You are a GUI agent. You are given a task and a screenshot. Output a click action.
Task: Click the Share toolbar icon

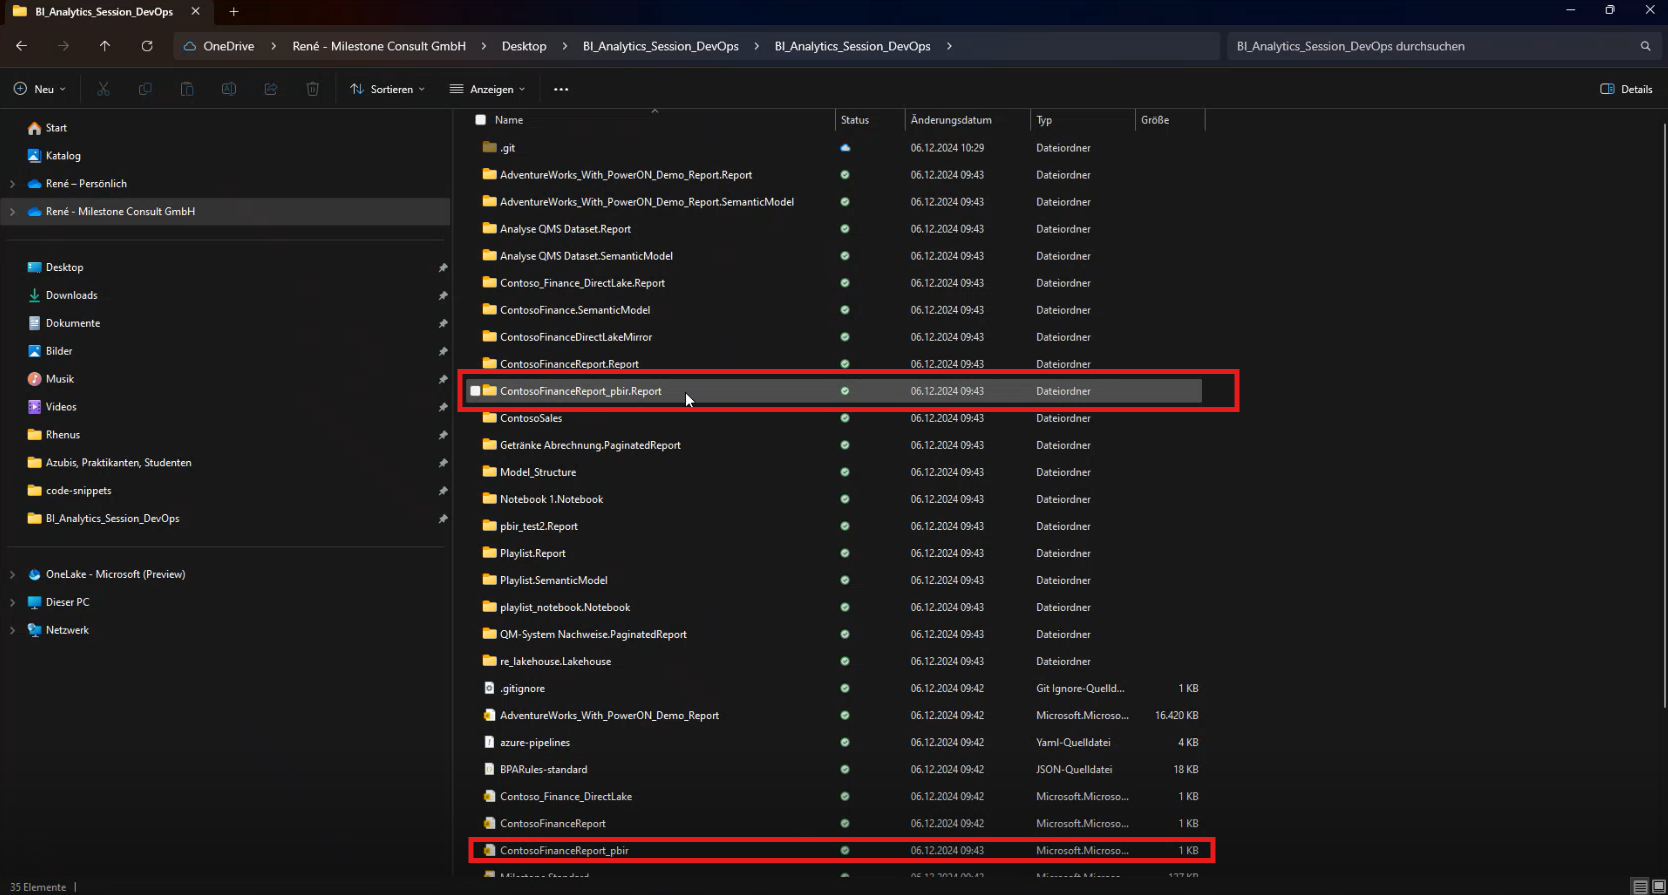[x=271, y=89]
